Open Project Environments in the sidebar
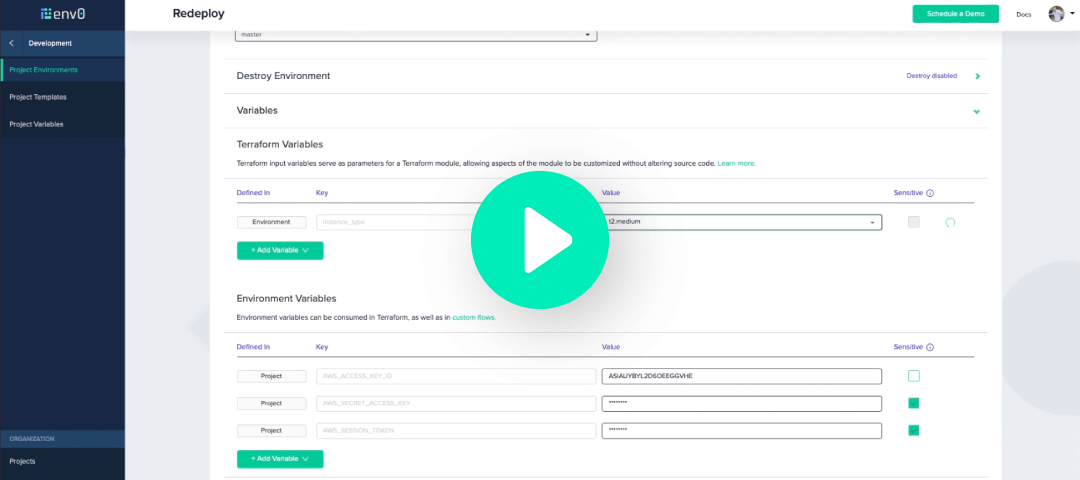The width and height of the screenshot is (1080, 480). (x=63, y=70)
